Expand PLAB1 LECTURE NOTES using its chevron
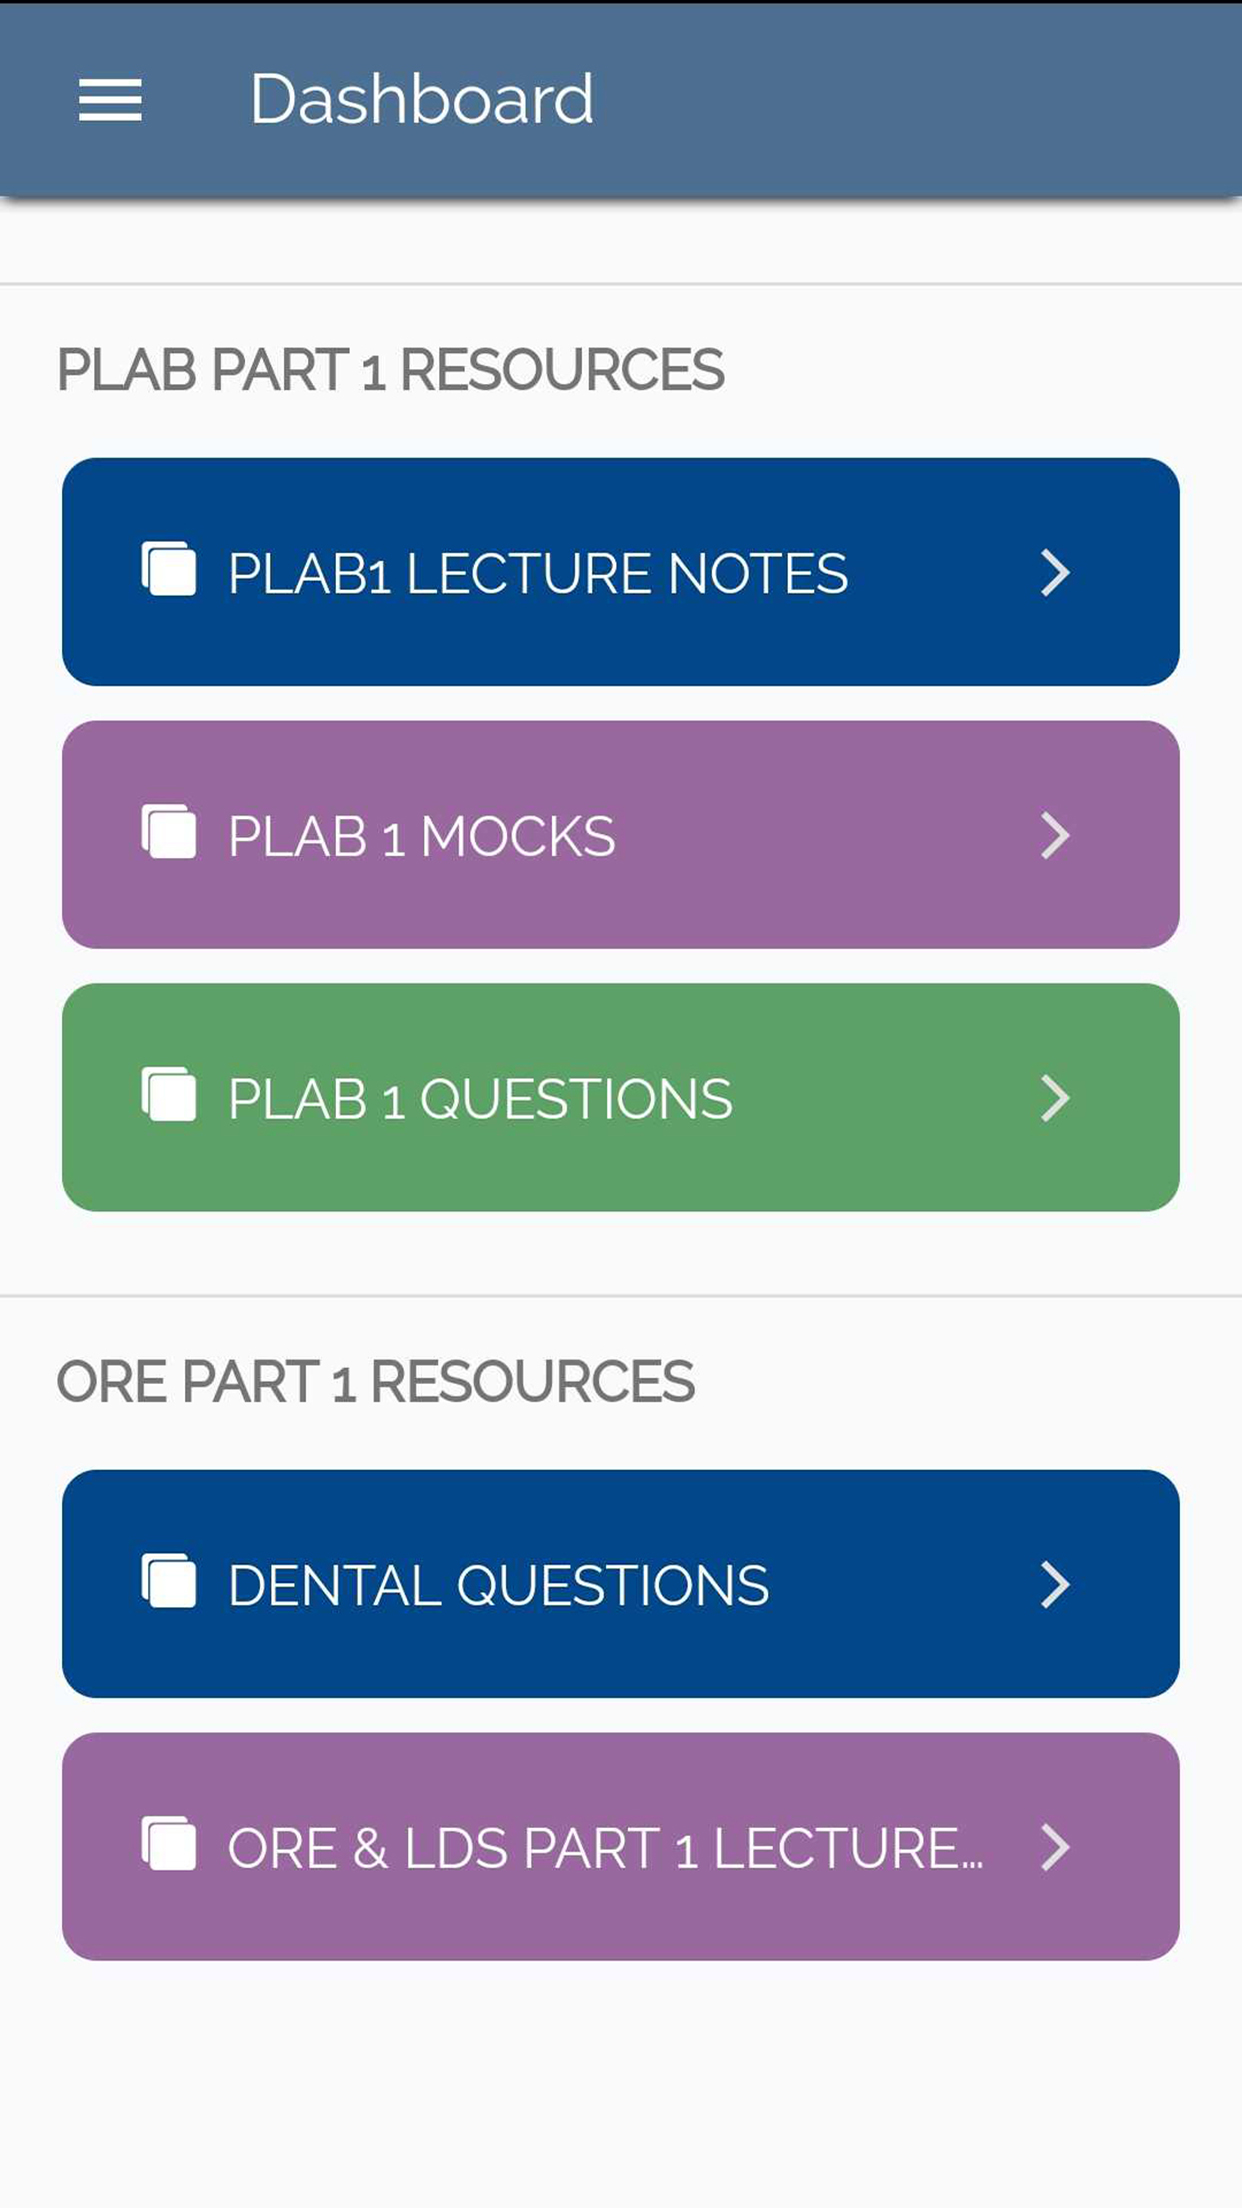This screenshot has height=2208, width=1242. click(x=1055, y=572)
